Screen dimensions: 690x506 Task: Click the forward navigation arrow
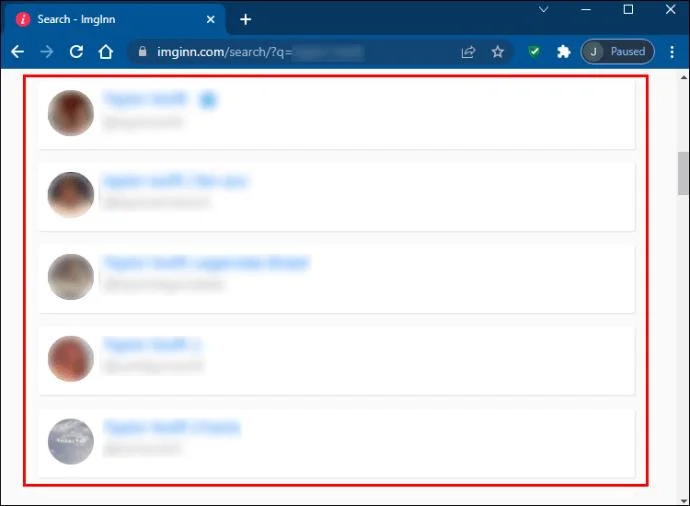coord(47,52)
